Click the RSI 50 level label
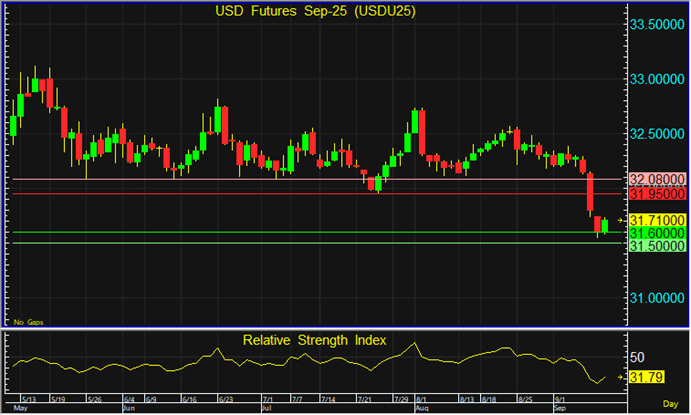The image size is (691, 415). pos(637,356)
